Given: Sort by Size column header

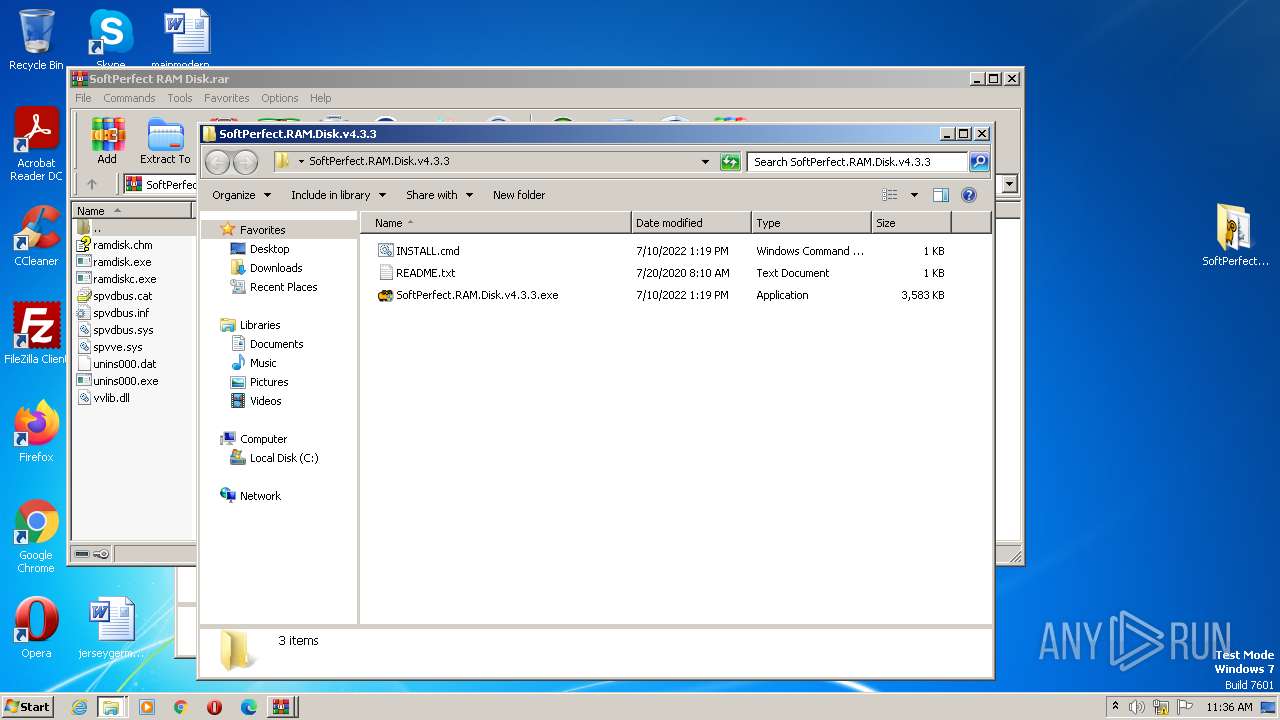Looking at the screenshot, I should [x=911, y=223].
